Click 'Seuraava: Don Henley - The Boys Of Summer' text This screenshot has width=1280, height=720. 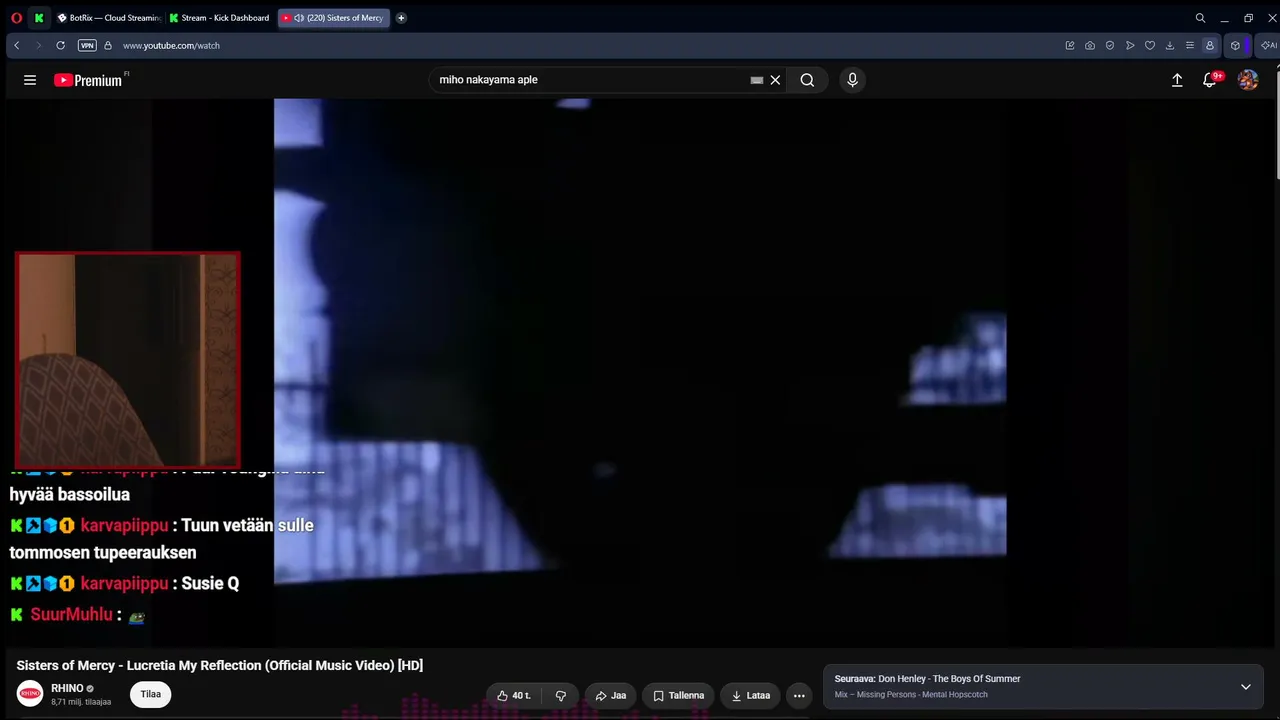coord(927,679)
